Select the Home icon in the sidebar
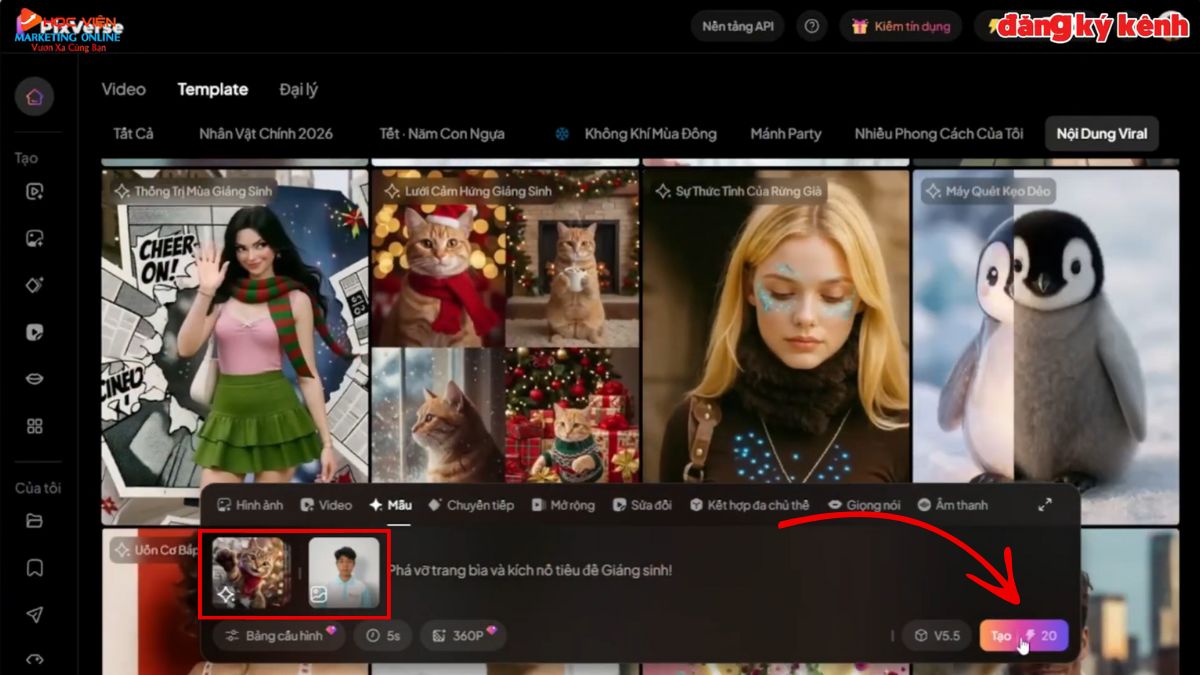The image size is (1200, 675). click(35, 97)
